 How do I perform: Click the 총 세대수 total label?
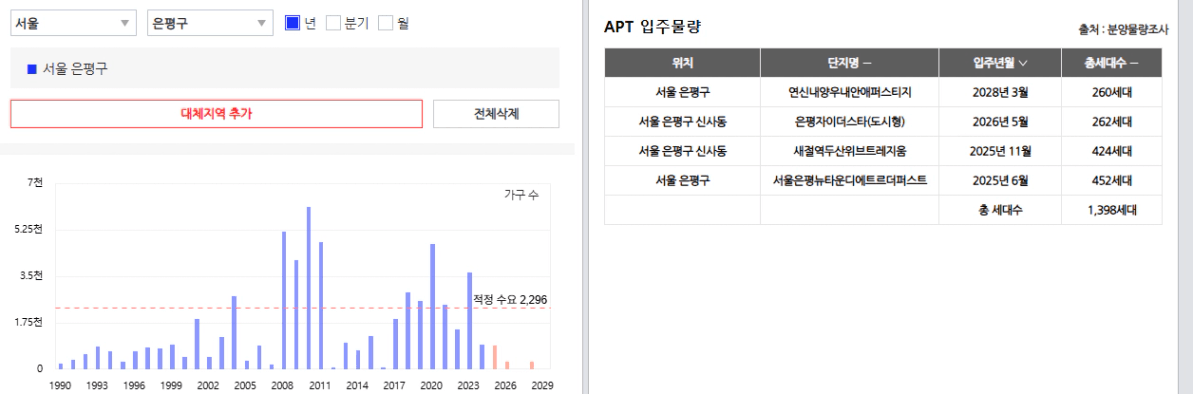1001,210
